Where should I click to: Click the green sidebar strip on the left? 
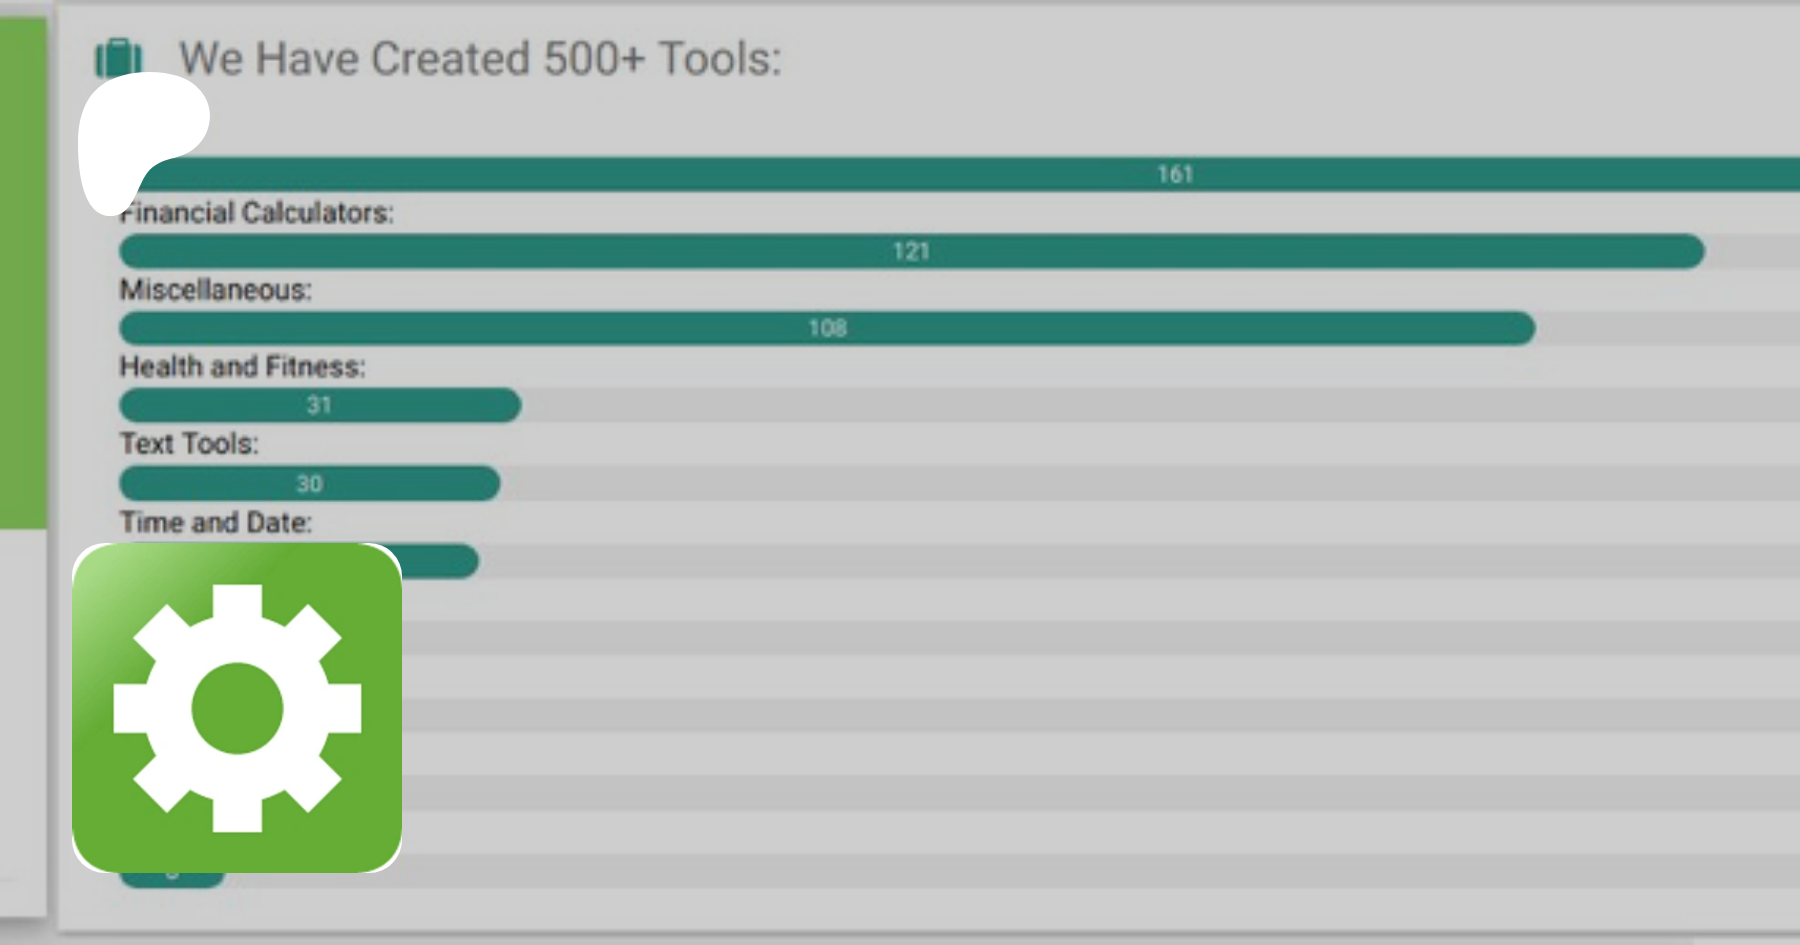[22, 270]
